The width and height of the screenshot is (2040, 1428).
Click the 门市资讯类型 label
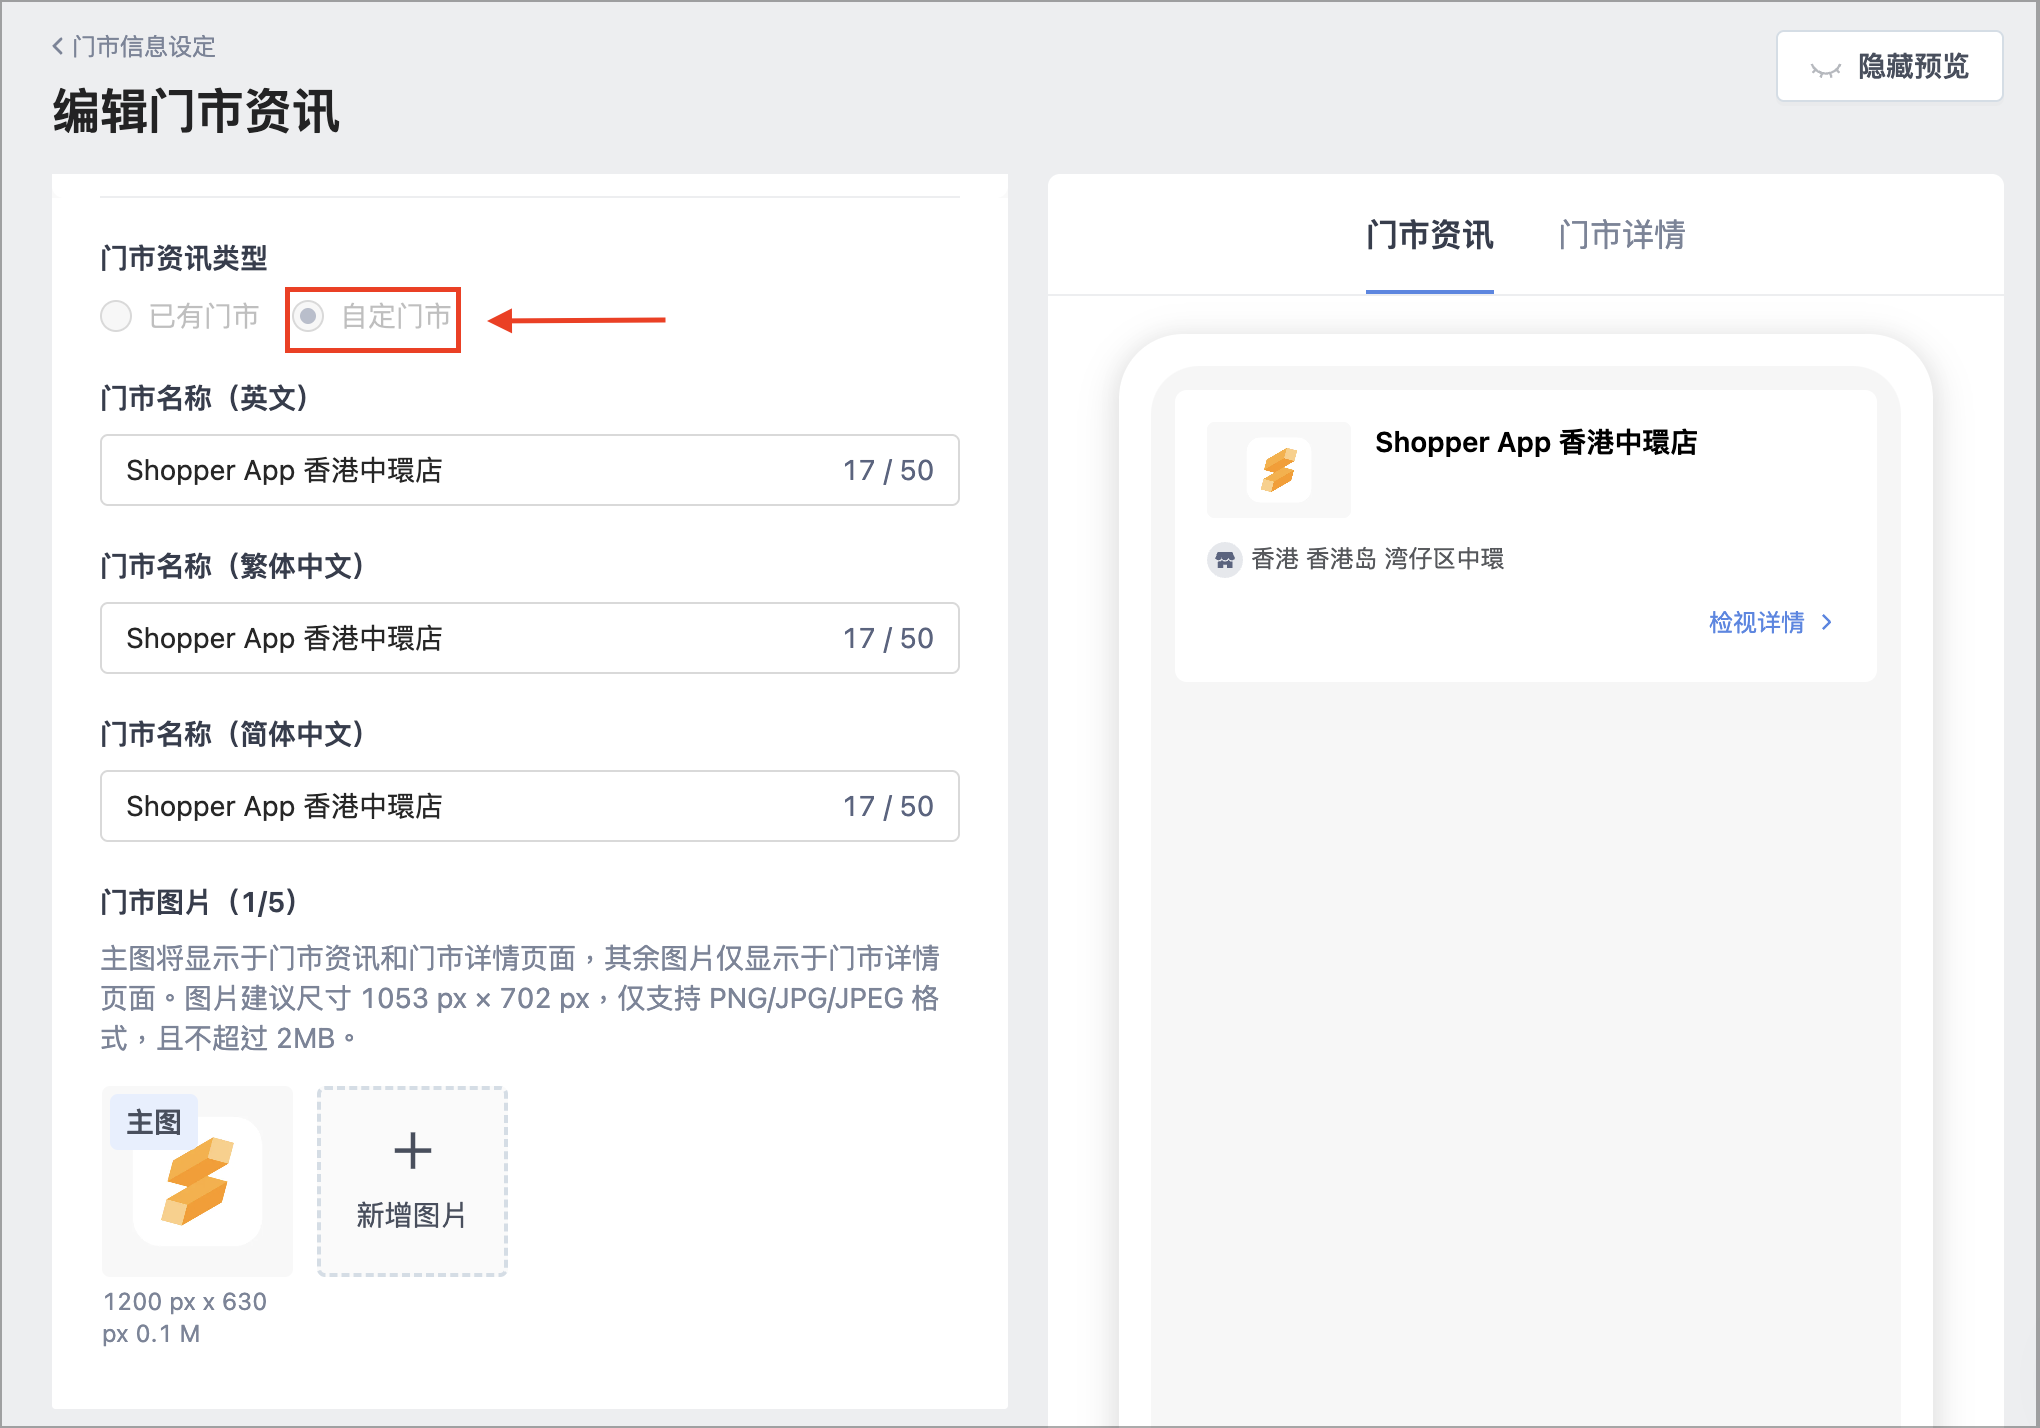pyautogui.click(x=184, y=258)
